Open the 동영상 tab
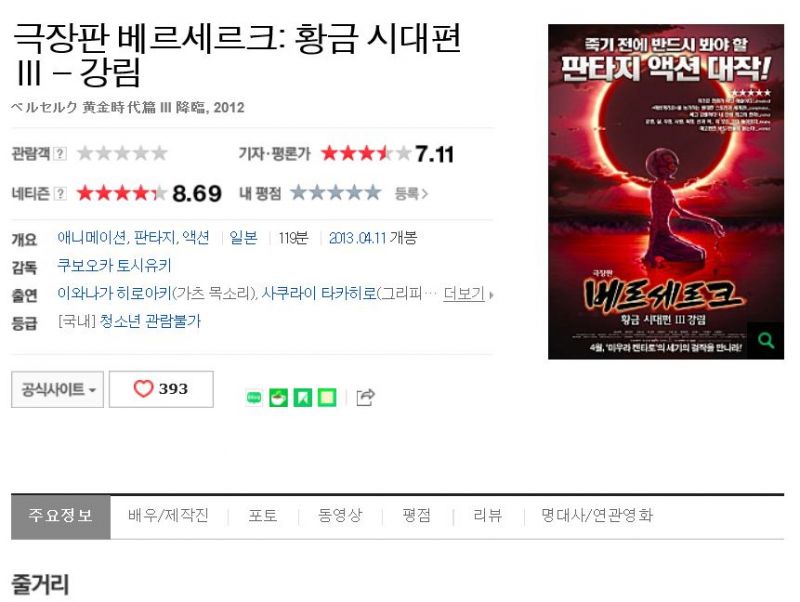 pos(340,515)
